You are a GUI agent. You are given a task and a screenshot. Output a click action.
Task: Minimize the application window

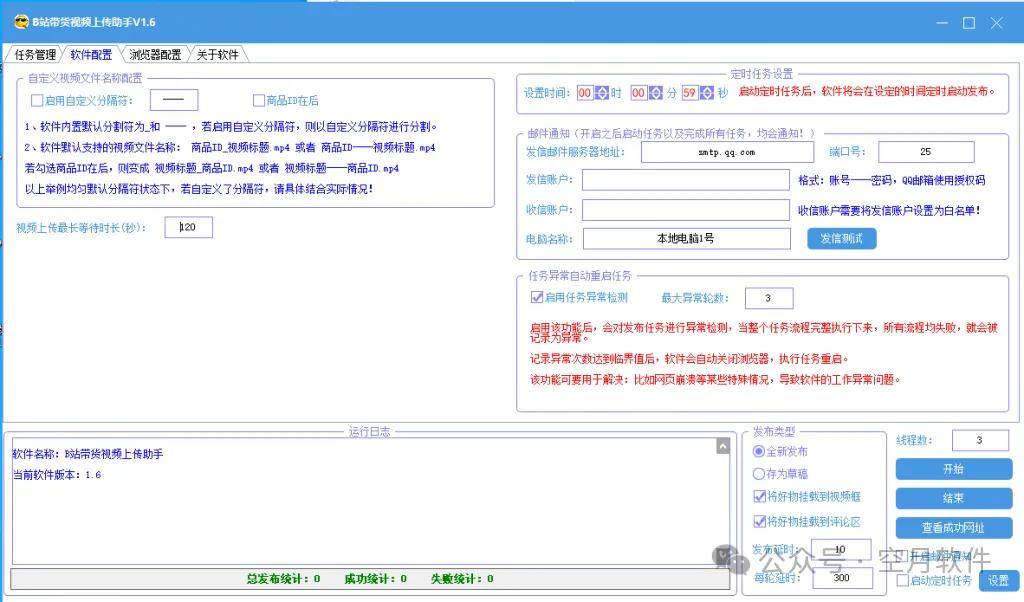(x=940, y=22)
